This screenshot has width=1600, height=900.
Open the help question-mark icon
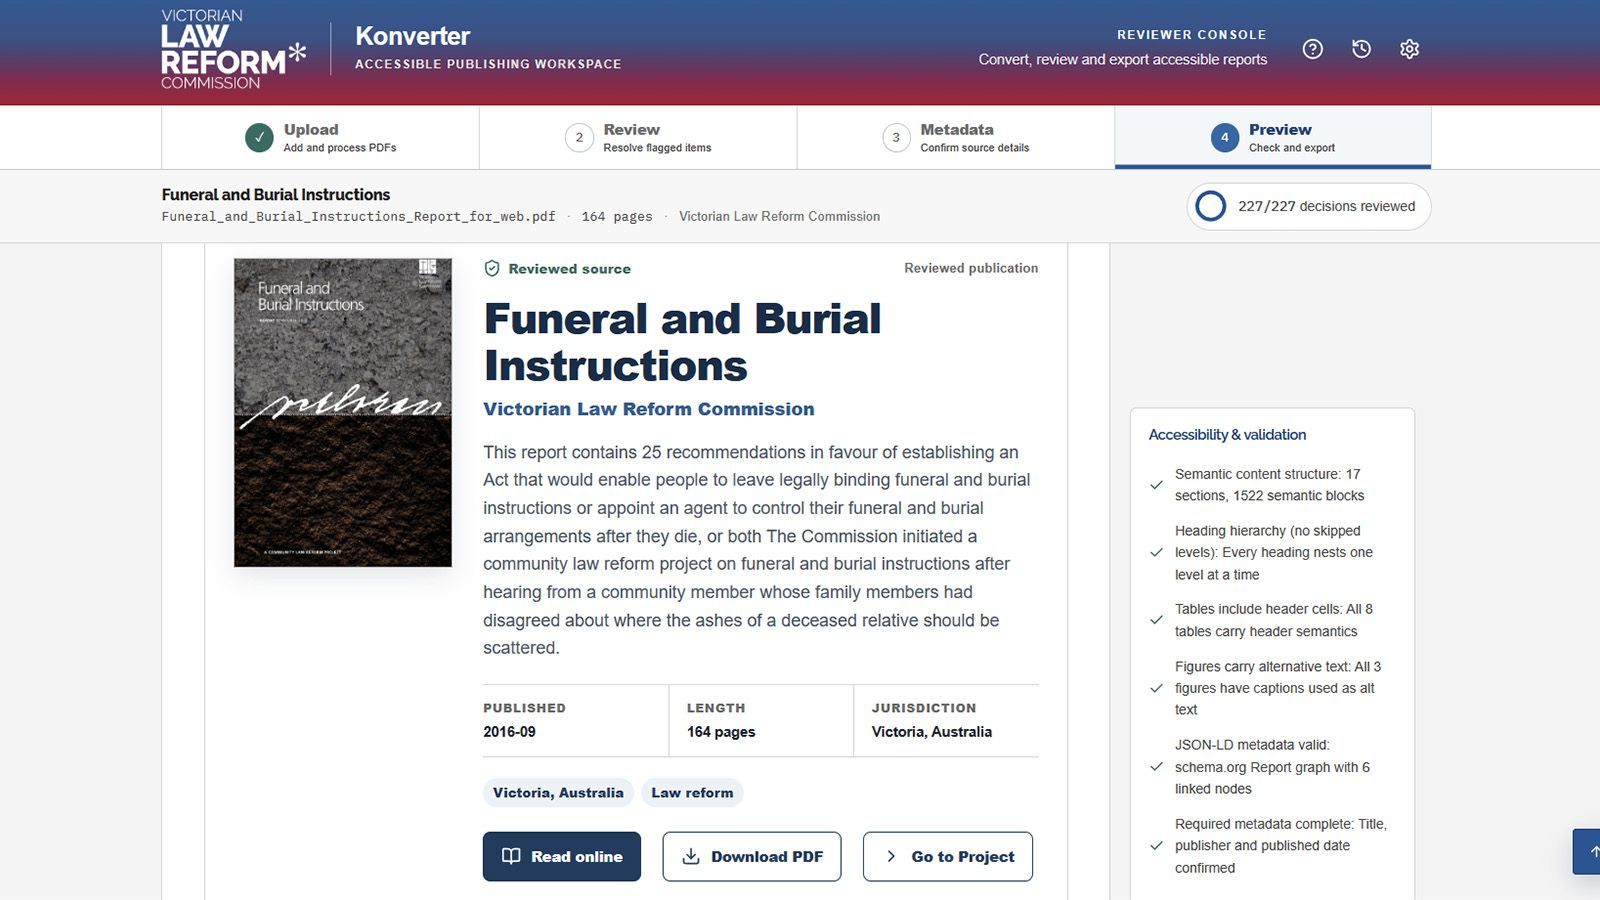[x=1312, y=49]
